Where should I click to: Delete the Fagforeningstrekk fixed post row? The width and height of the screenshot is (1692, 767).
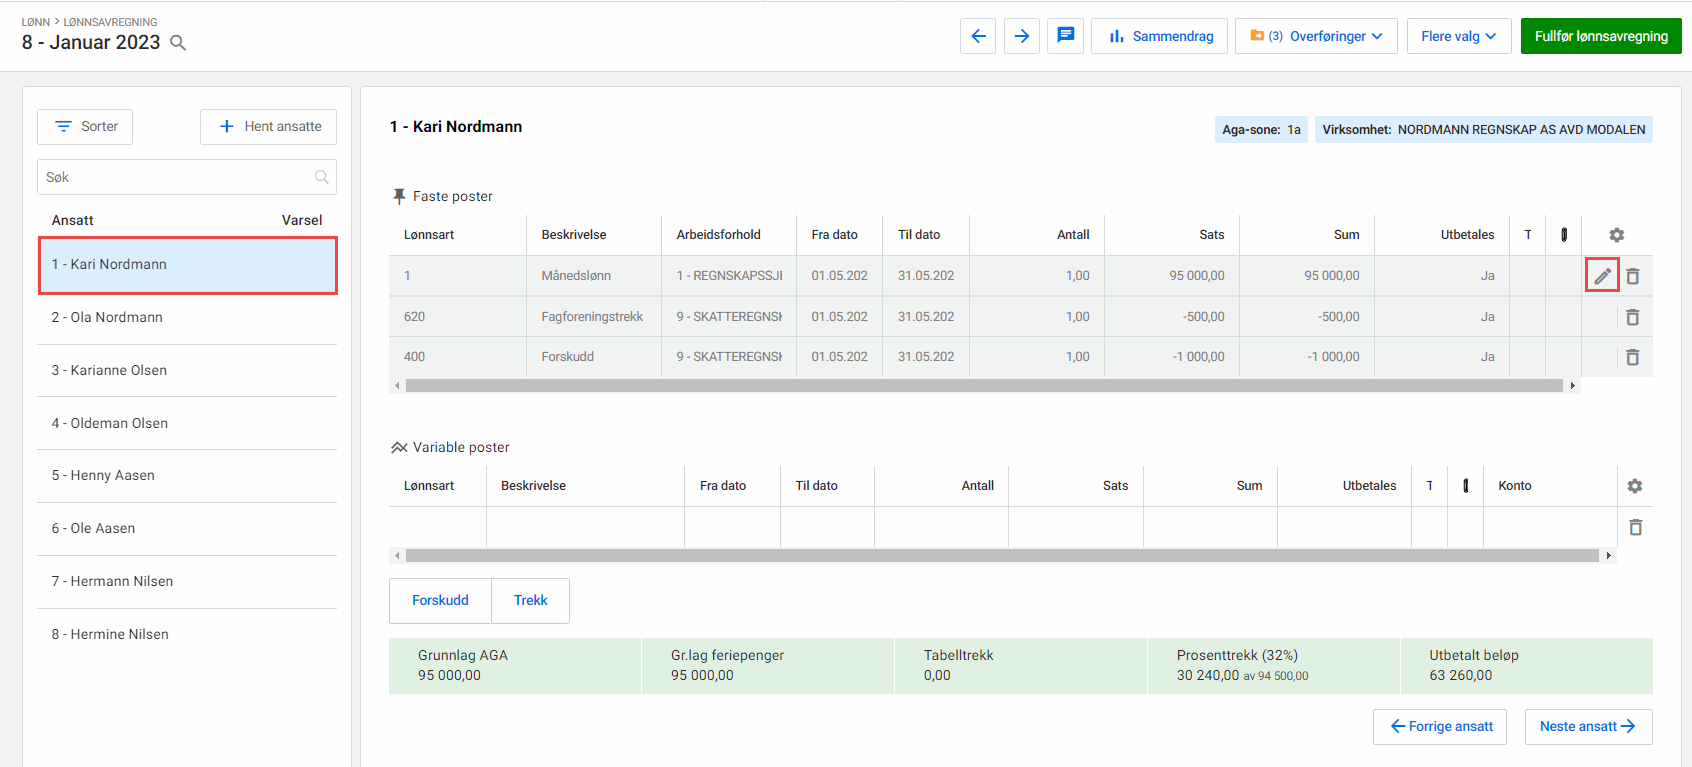(x=1632, y=317)
